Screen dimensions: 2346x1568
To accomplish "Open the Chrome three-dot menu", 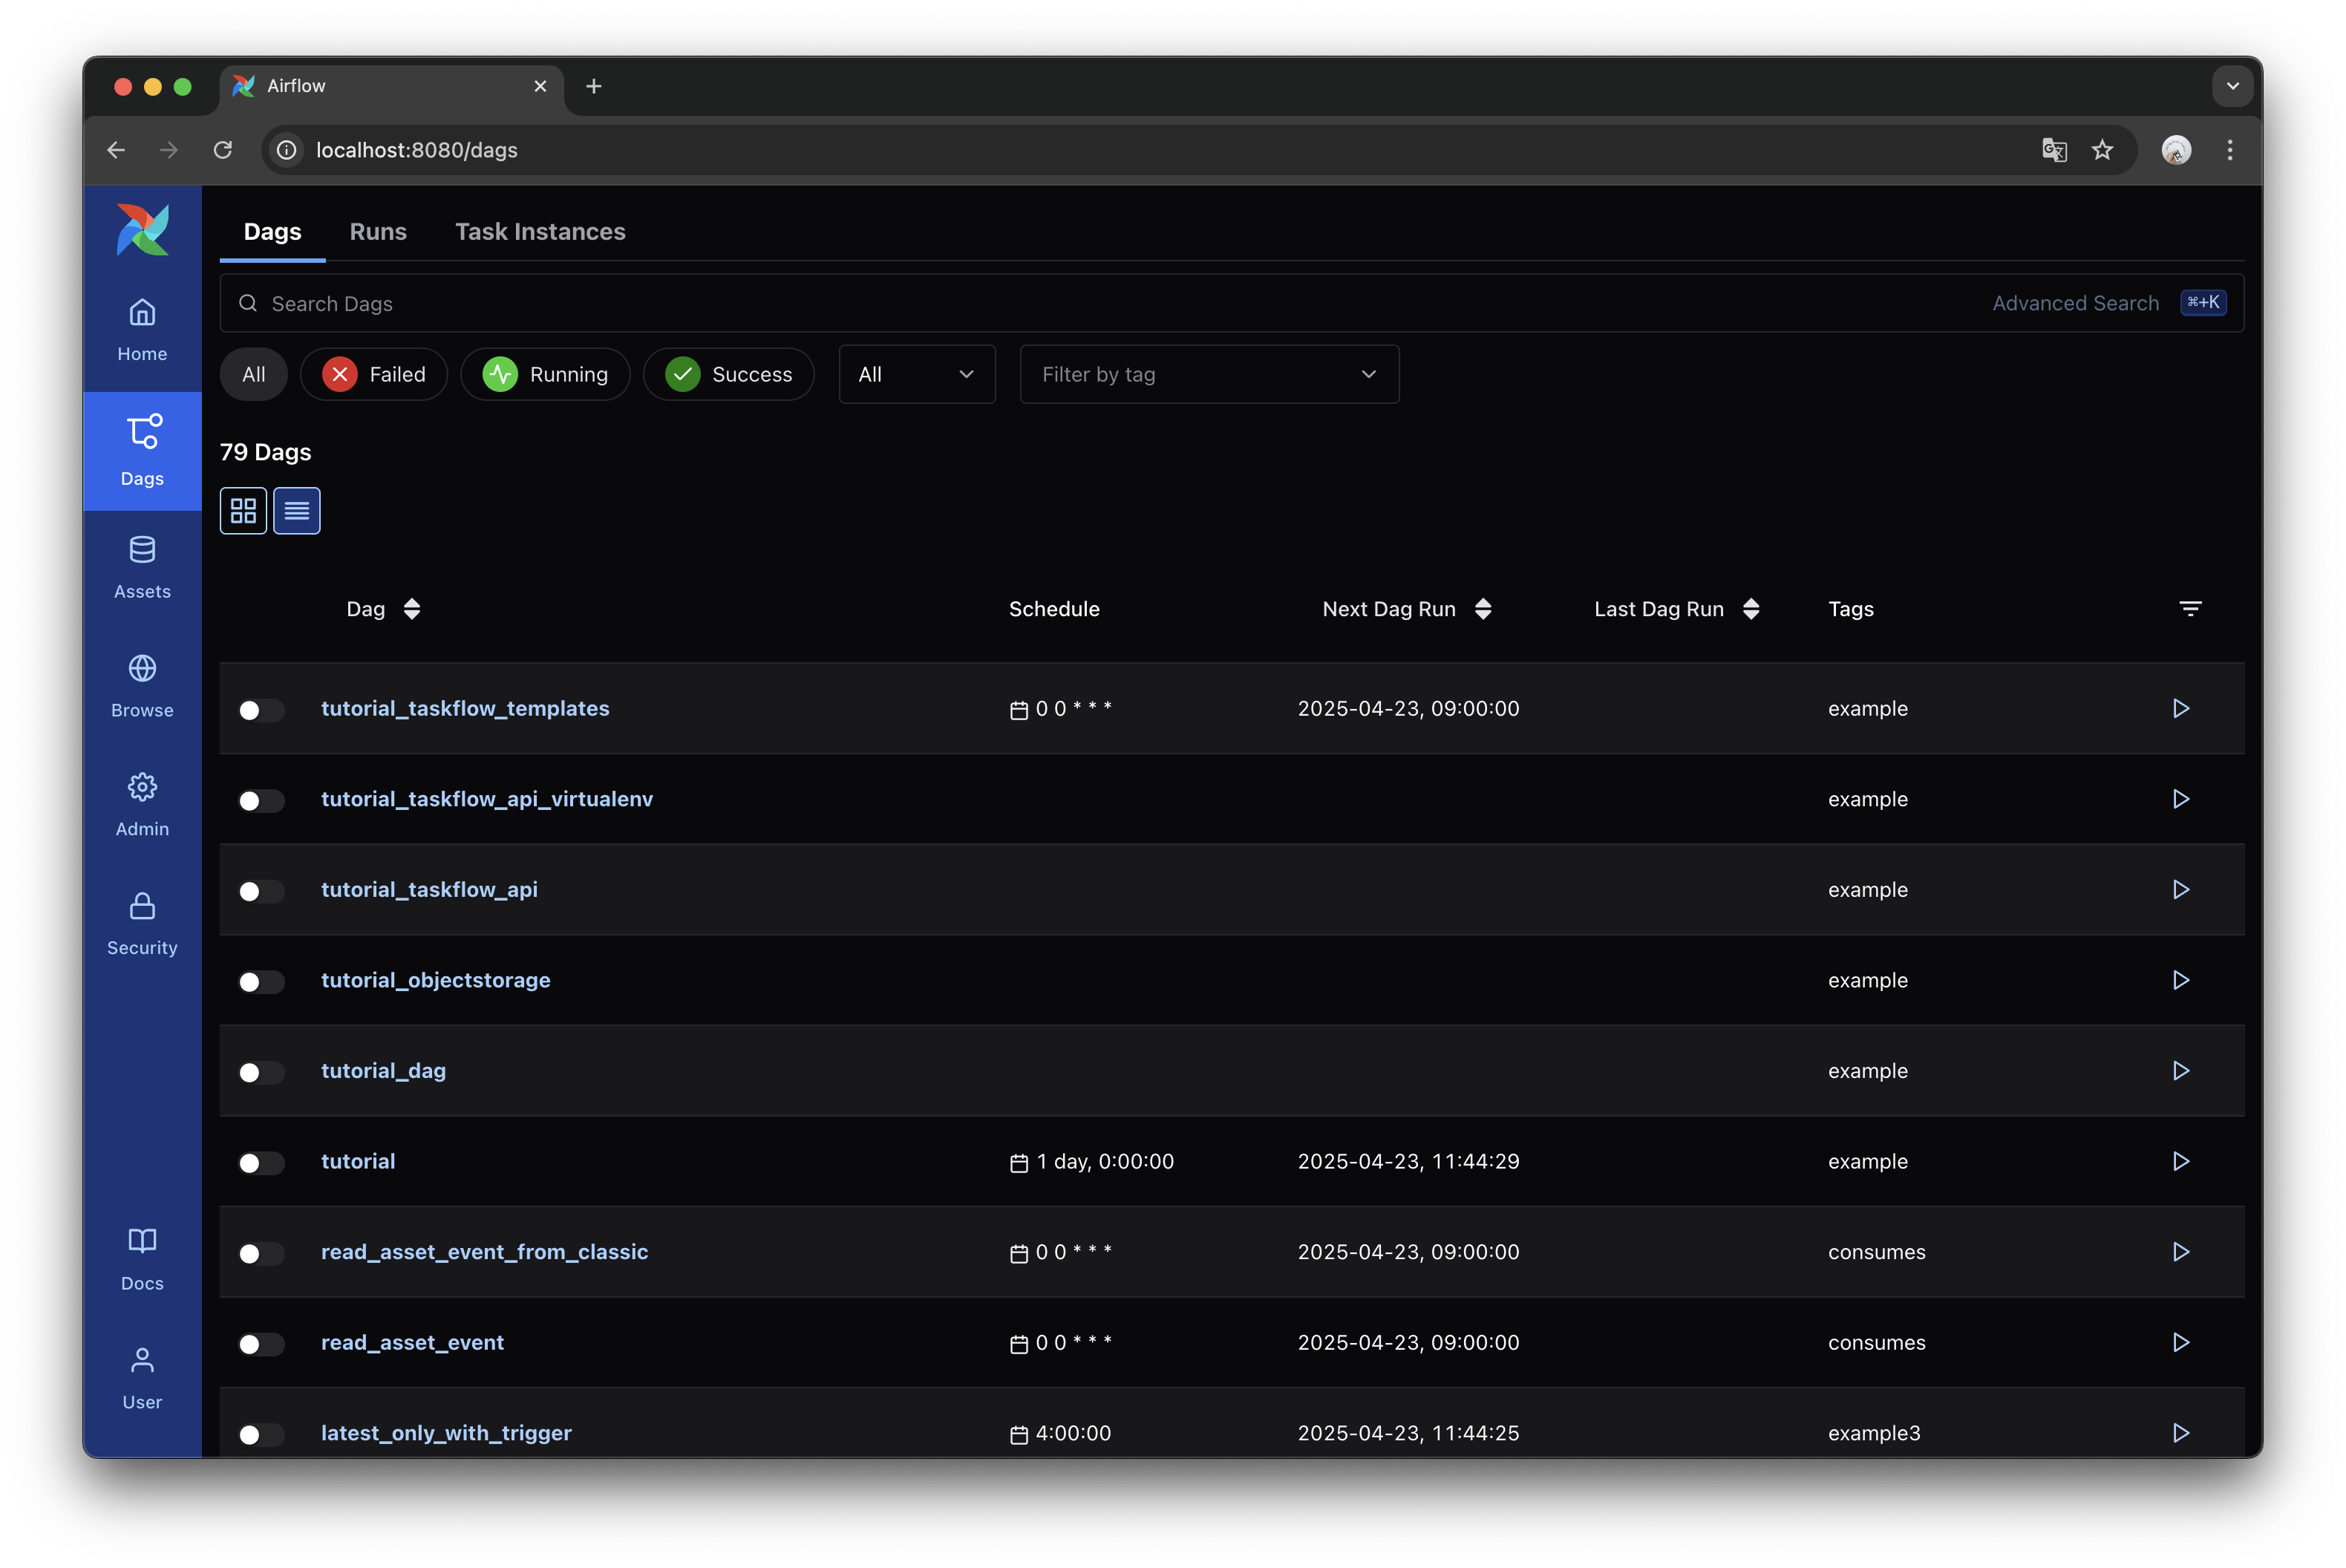I will 2229,150.
